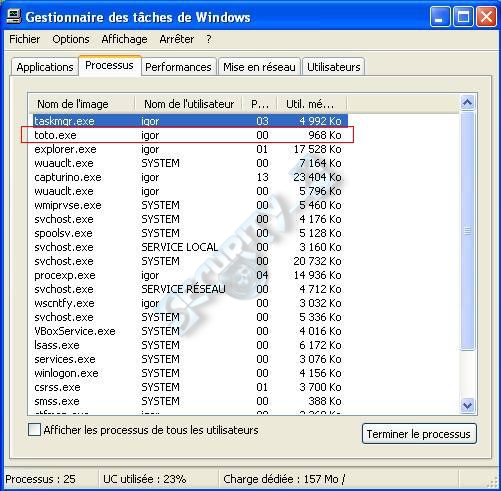Image resolution: width=501 pixels, height=491 pixels.
Task: Click the Processus : 25 status entry
Action: [x=40, y=479]
